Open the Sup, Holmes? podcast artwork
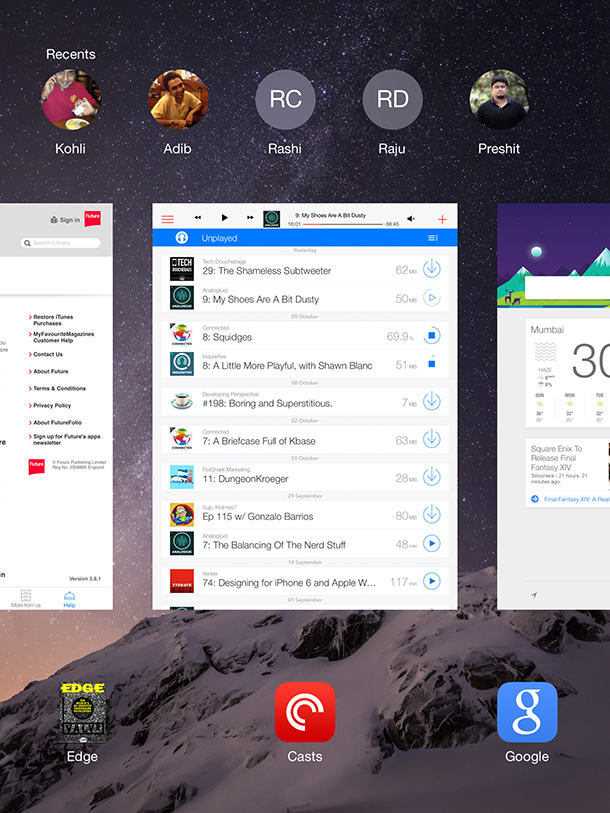 tap(182, 515)
